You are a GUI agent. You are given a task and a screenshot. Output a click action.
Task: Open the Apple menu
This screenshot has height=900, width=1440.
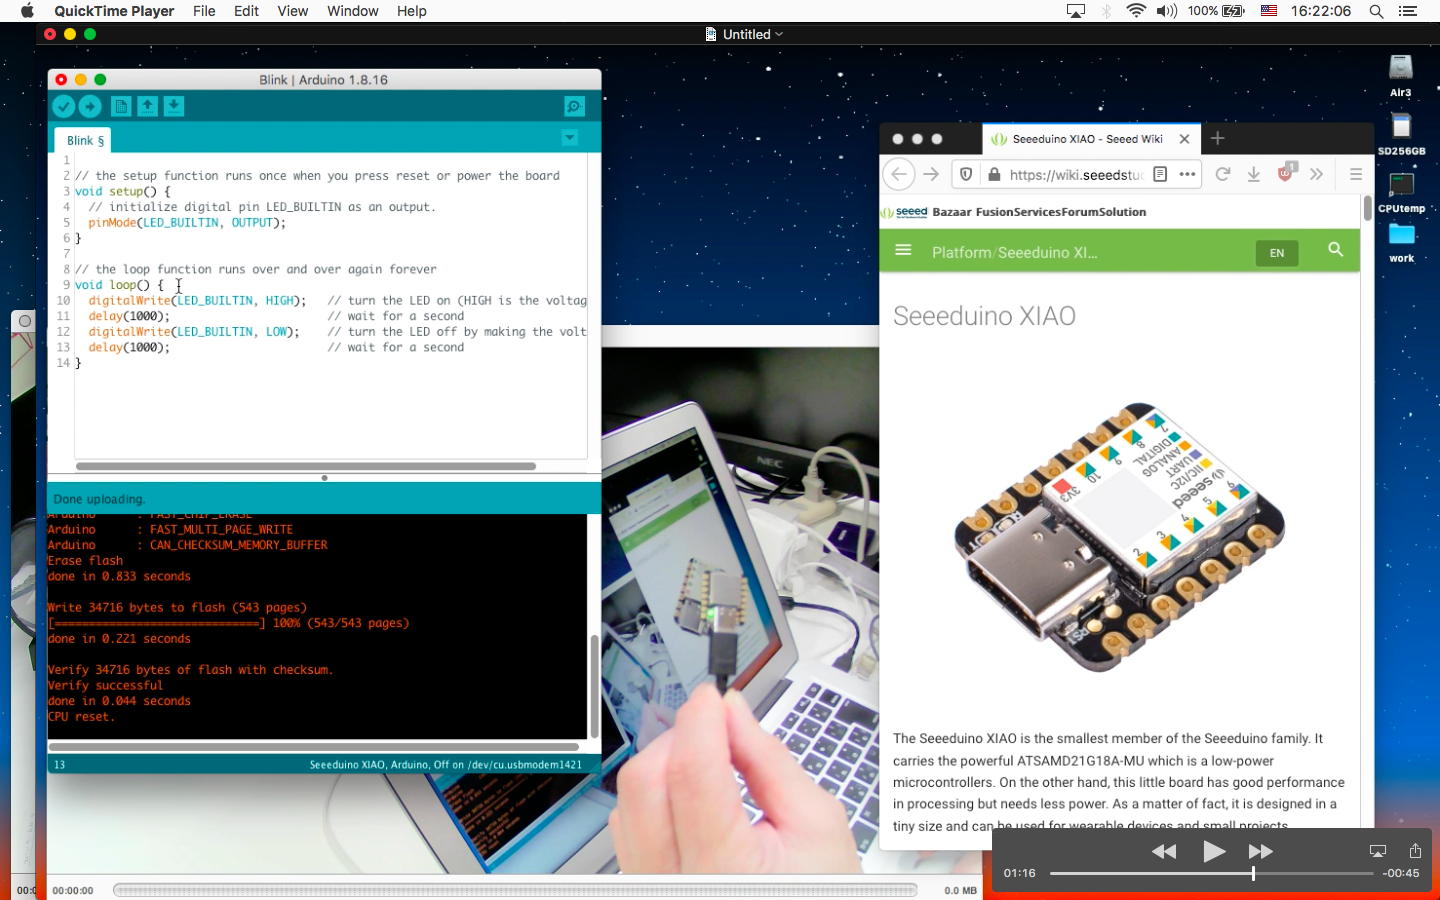tap(27, 11)
